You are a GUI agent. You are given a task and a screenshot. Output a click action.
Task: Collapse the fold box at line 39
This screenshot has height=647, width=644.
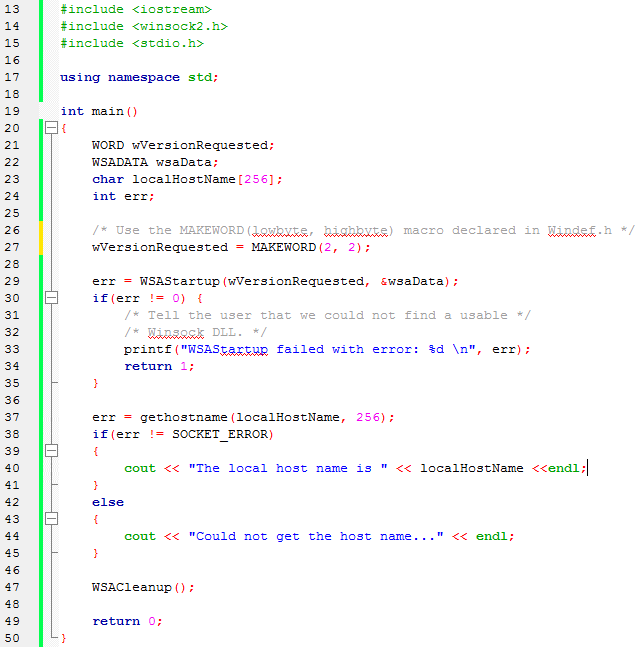tap(51, 451)
